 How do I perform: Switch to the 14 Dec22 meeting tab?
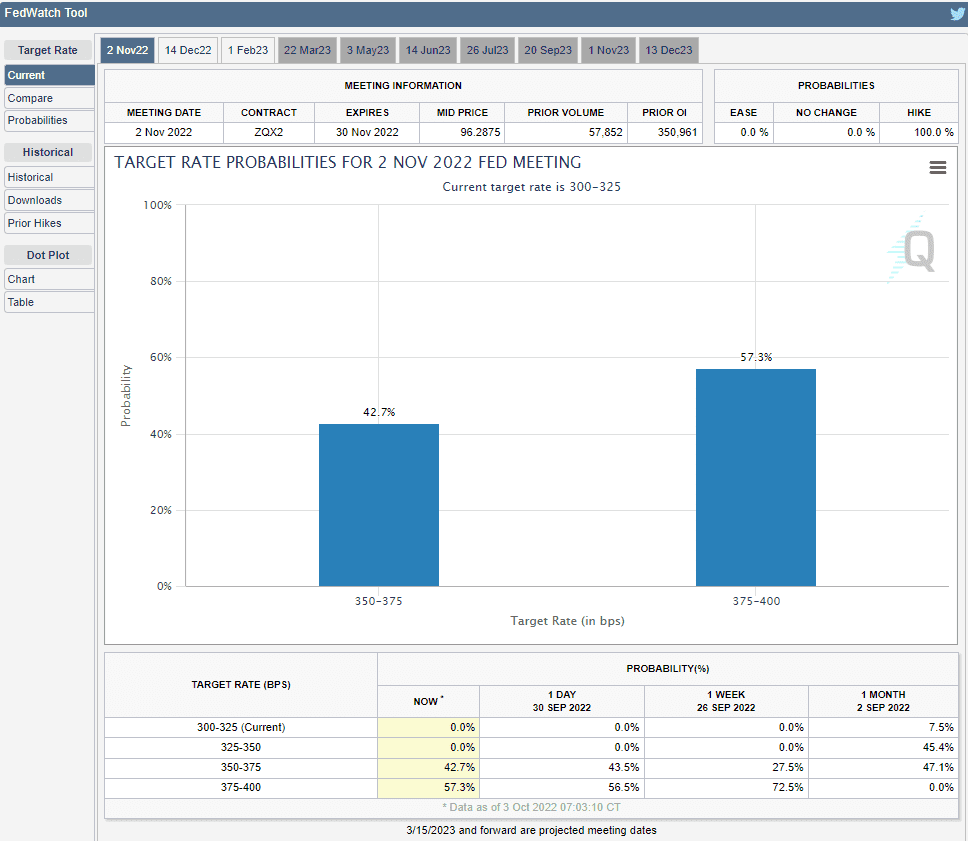click(188, 50)
